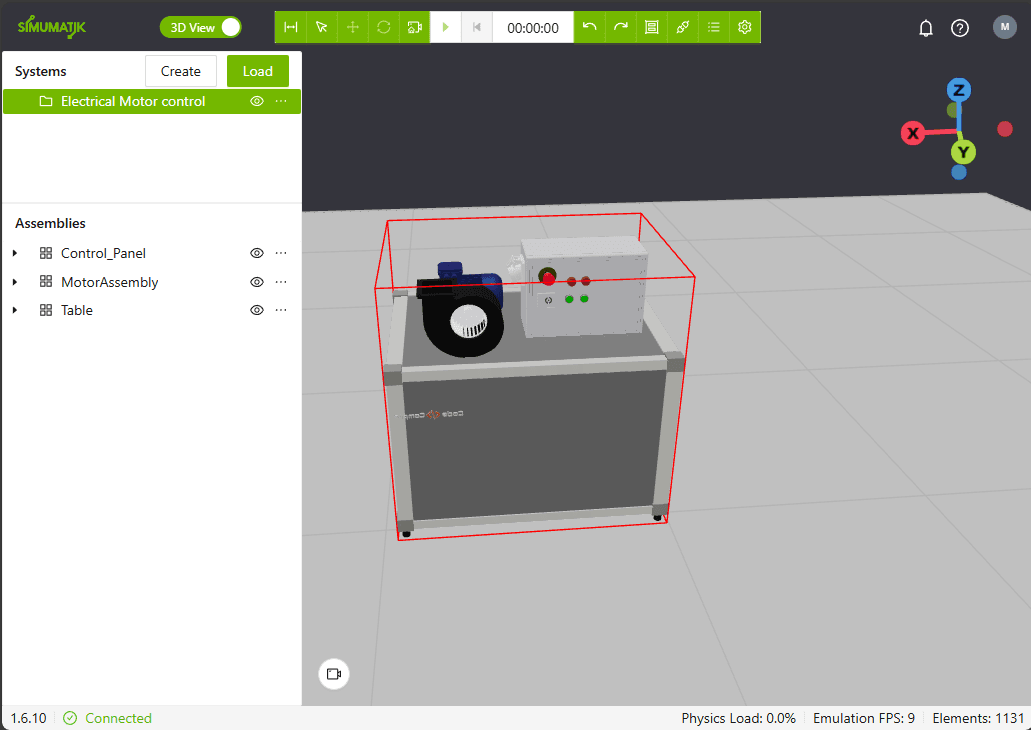Click the camera view button in viewport
Screen dimensions: 1031x730
[334, 674]
